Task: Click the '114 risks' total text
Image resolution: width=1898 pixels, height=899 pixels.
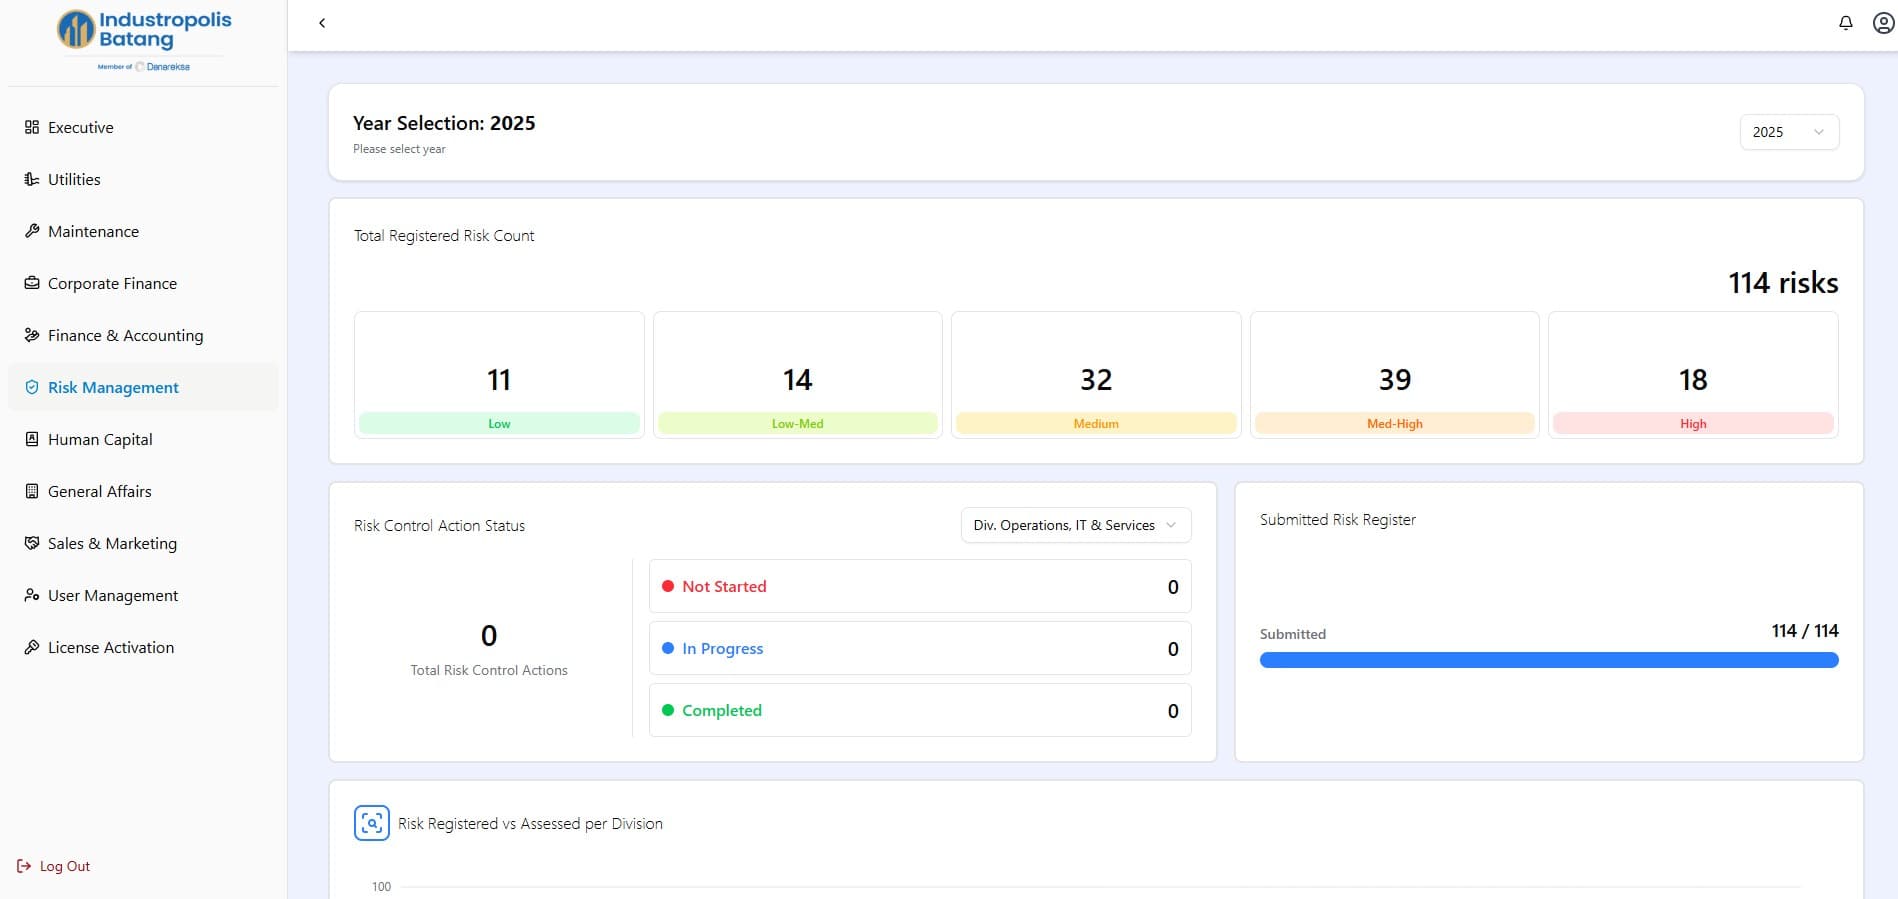Action: tap(1783, 283)
